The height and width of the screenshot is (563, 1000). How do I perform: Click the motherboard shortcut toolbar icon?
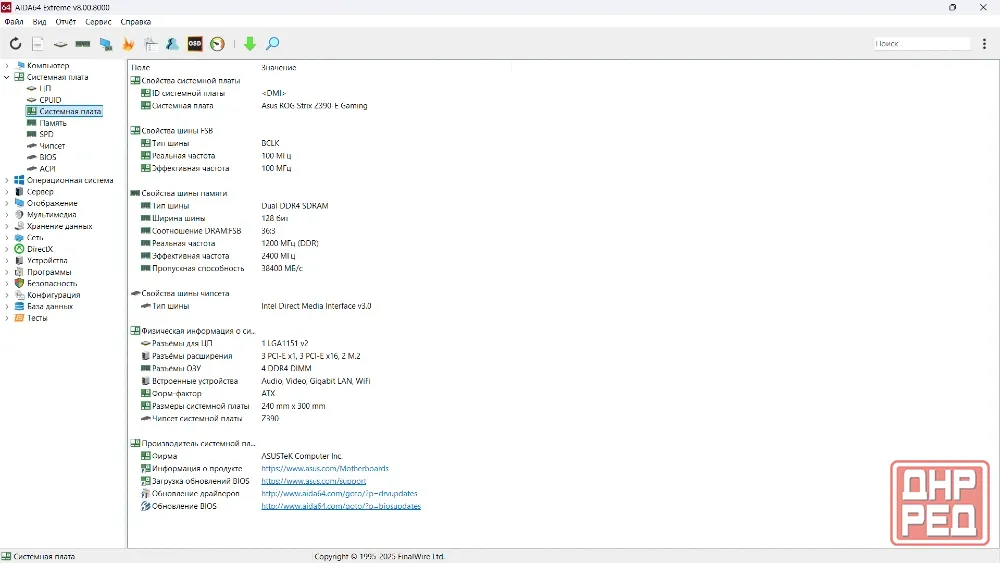pyautogui.click(x=60, y=43)
